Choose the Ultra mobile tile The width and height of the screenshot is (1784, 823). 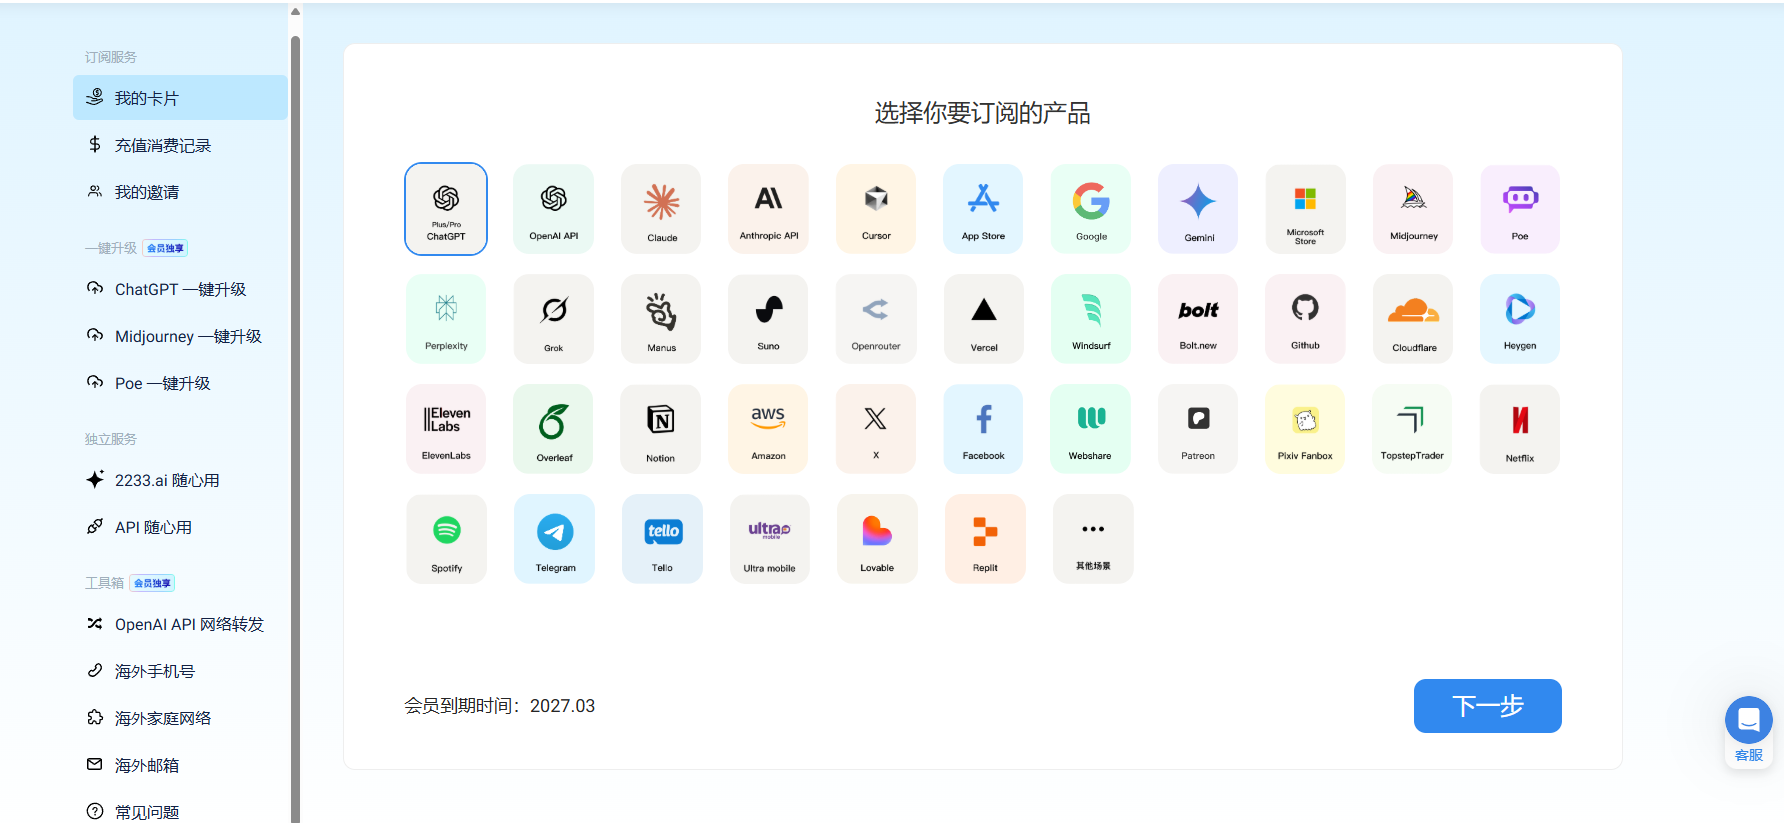point(770,539)
